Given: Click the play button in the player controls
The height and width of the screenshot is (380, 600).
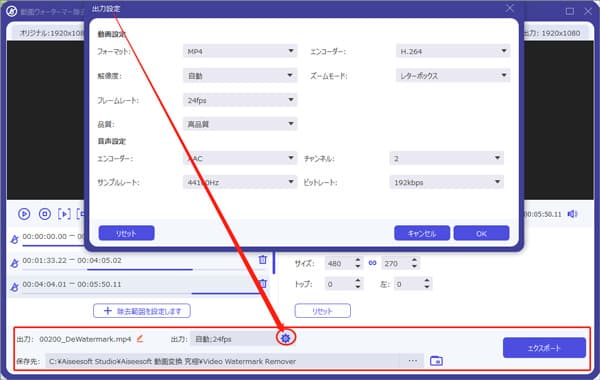Looking at the screenshot, I should click(24, 214).
